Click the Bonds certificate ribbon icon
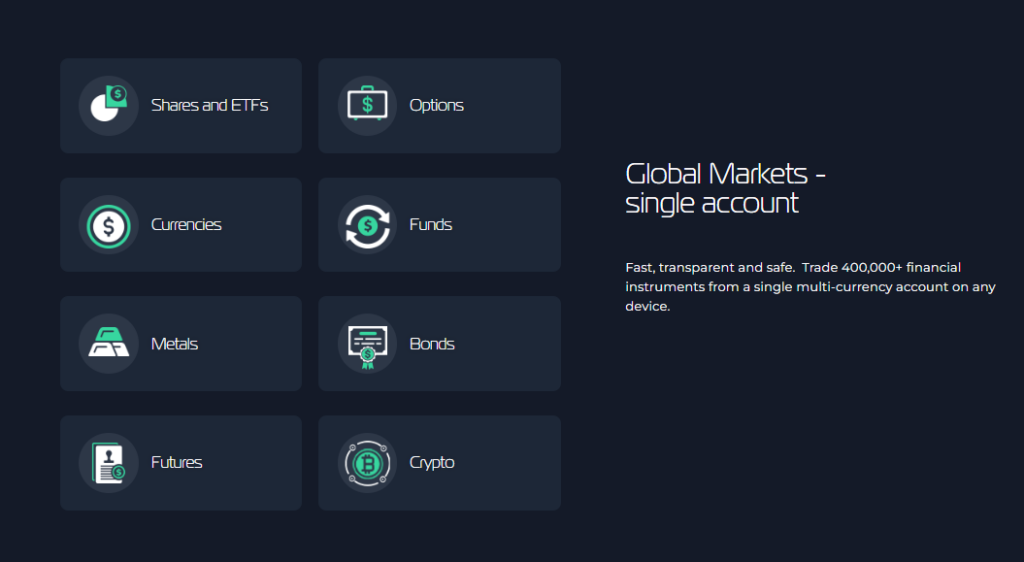 coord(367,344)
